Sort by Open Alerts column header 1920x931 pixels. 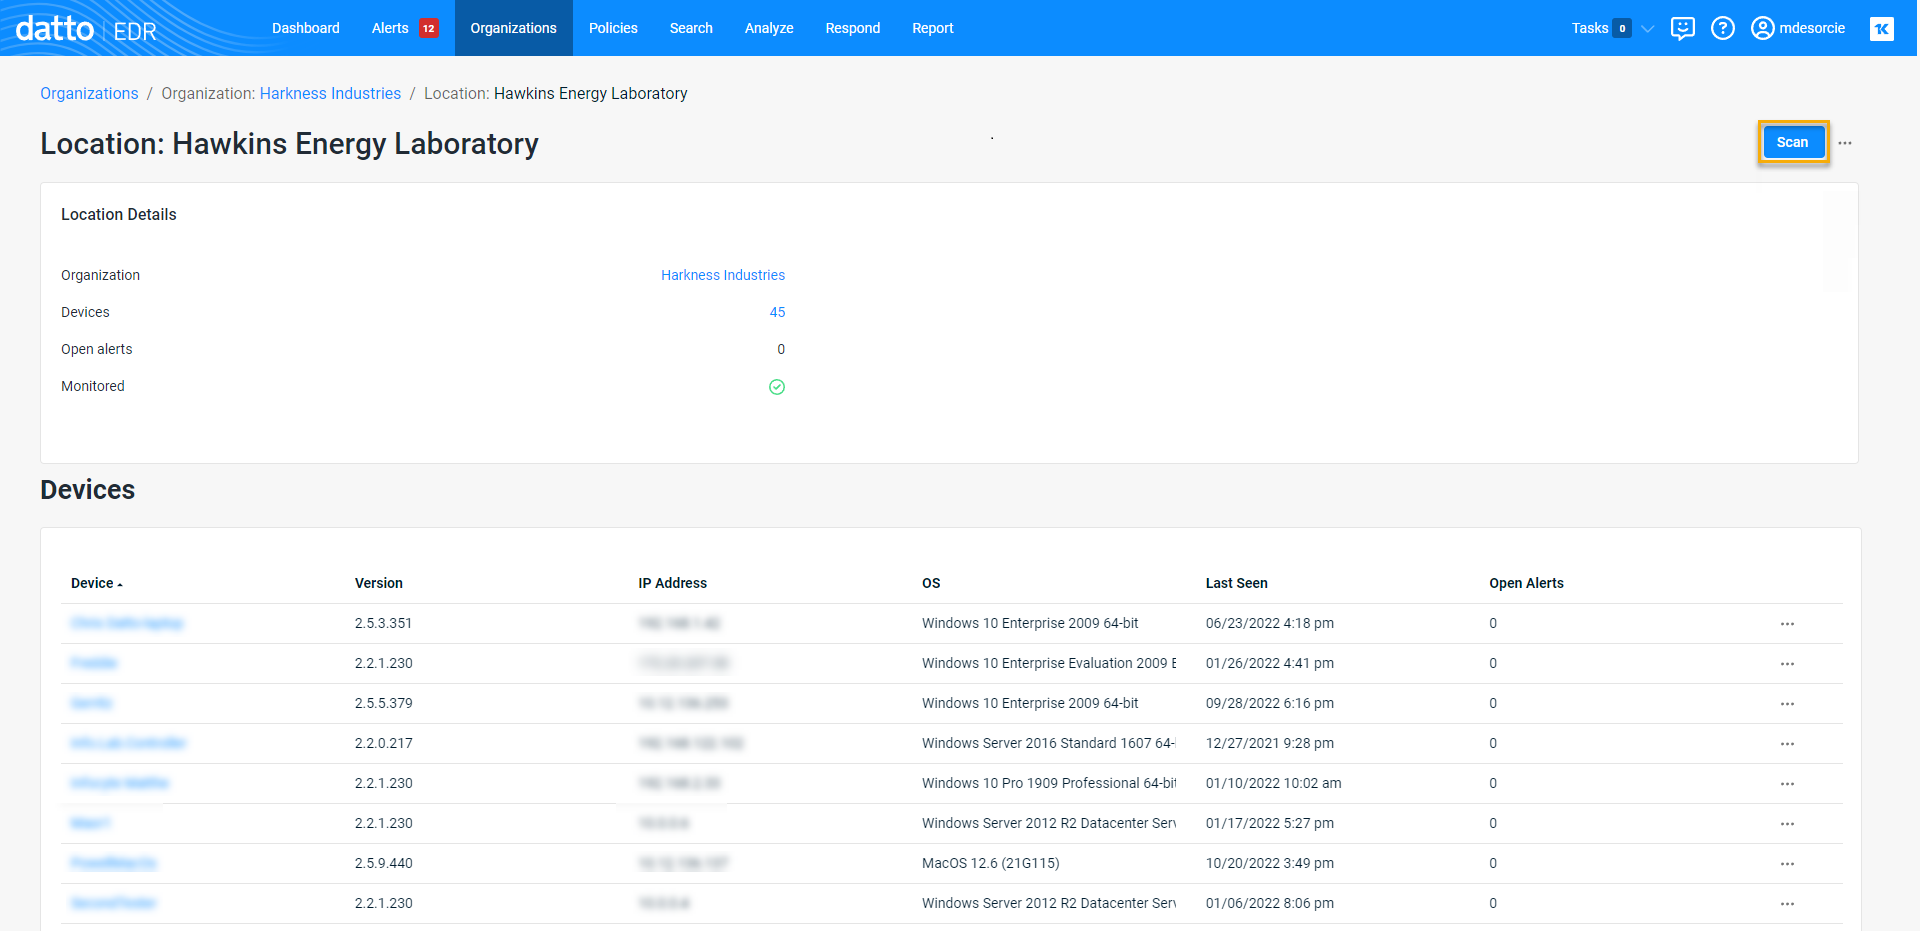coord(1527,583)
